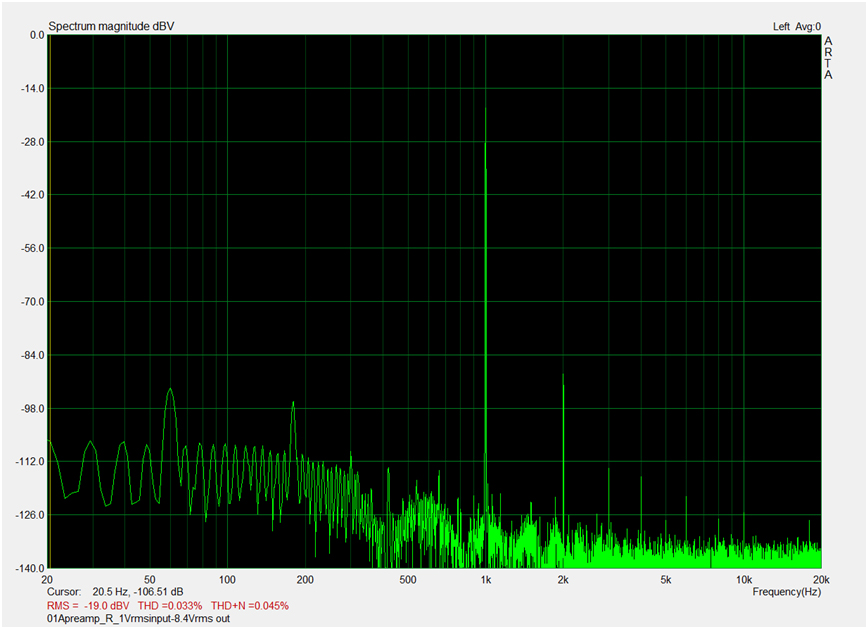The image size is (868, 629).
Task: Click the -70.0 y-axis label
Action: [30, 302]
